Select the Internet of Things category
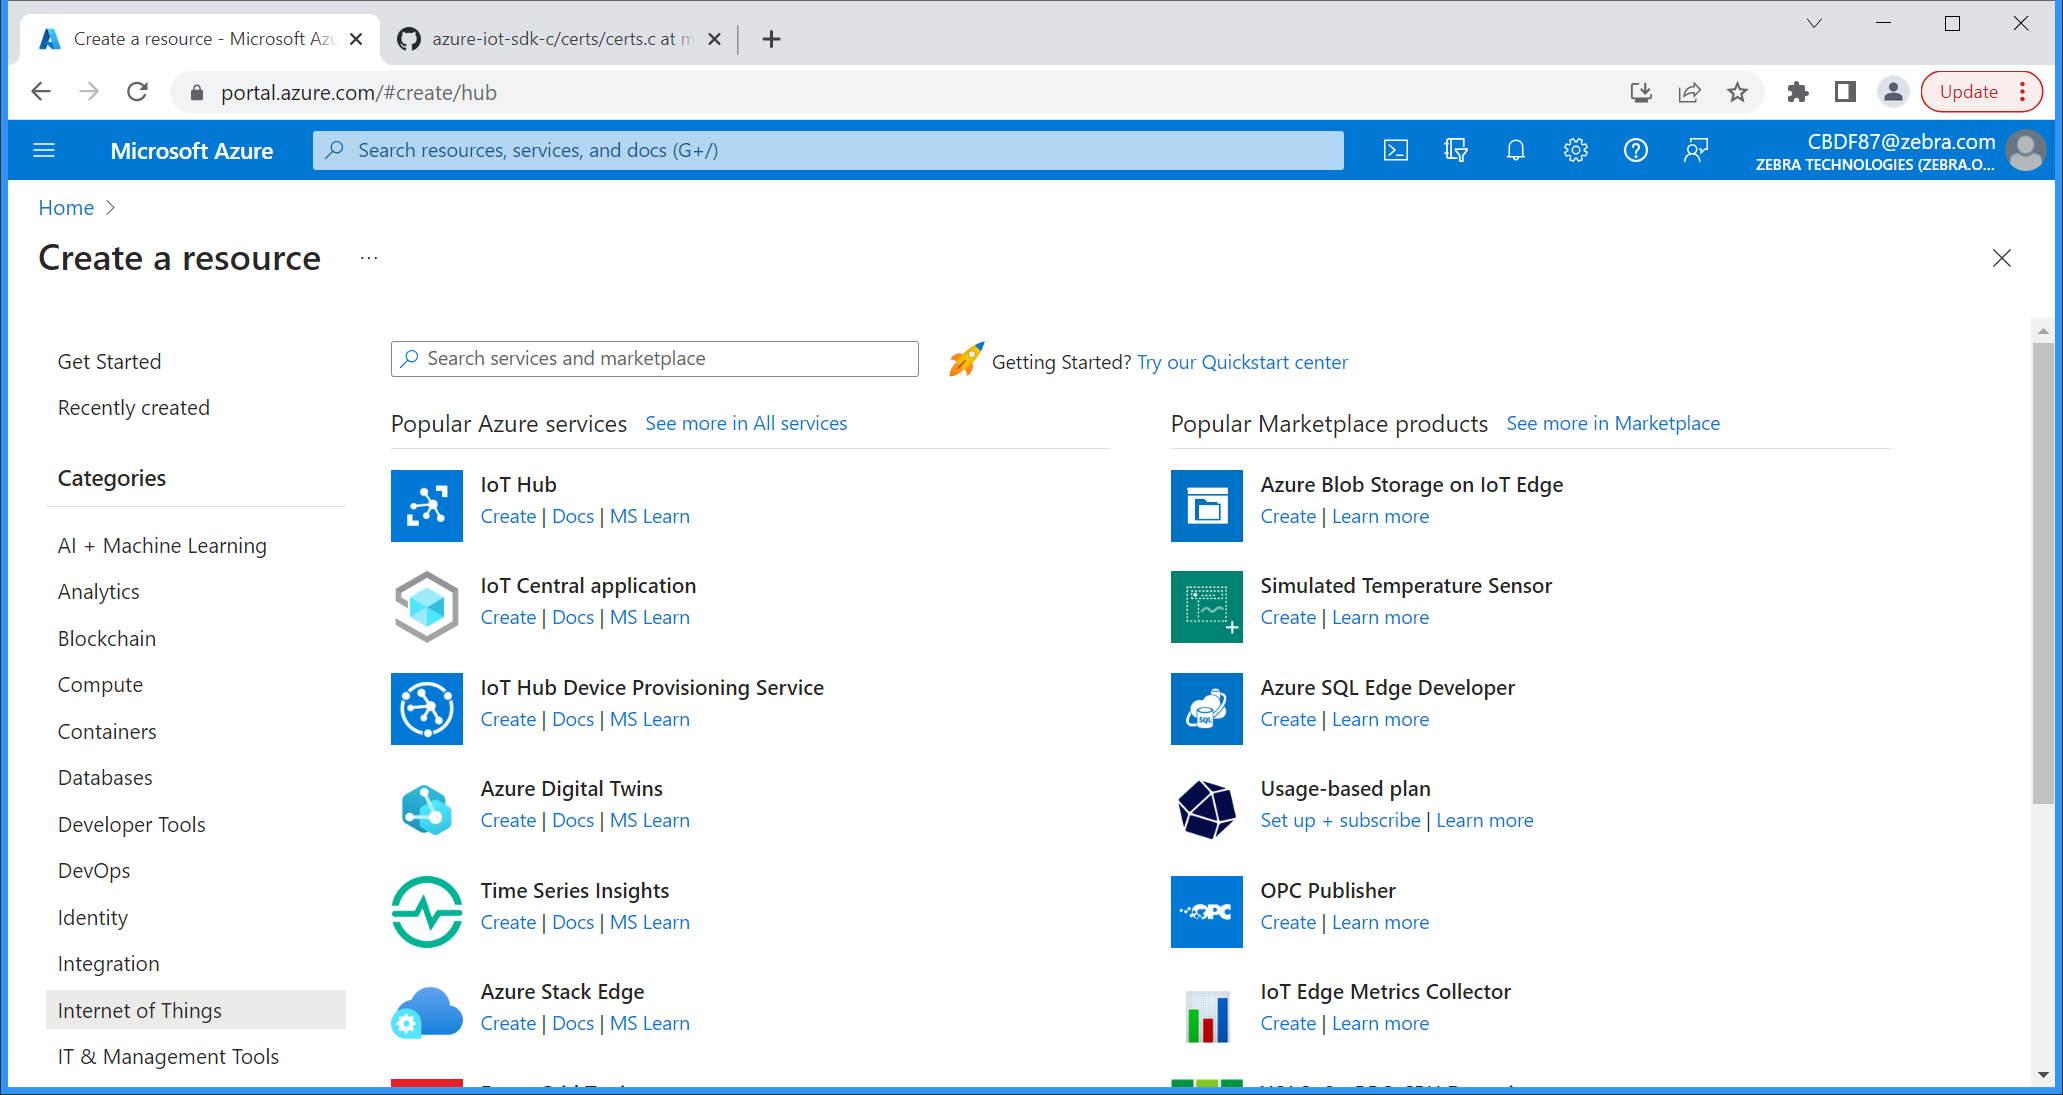This screenshot has width=2063, height=1095. click(x=196, y=1010)
